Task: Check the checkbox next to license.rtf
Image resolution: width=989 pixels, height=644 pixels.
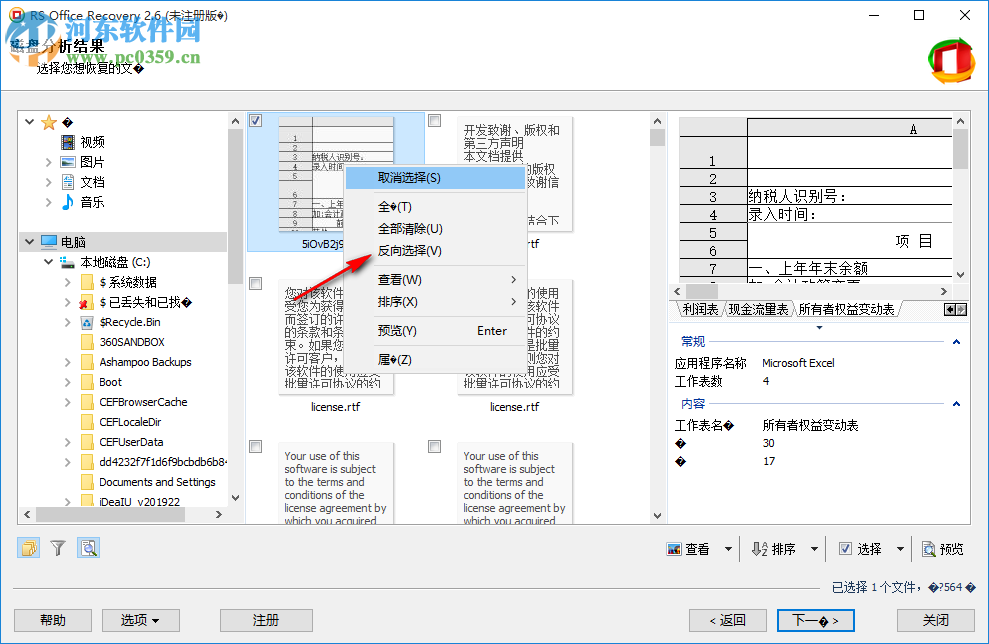Action: 256,282
